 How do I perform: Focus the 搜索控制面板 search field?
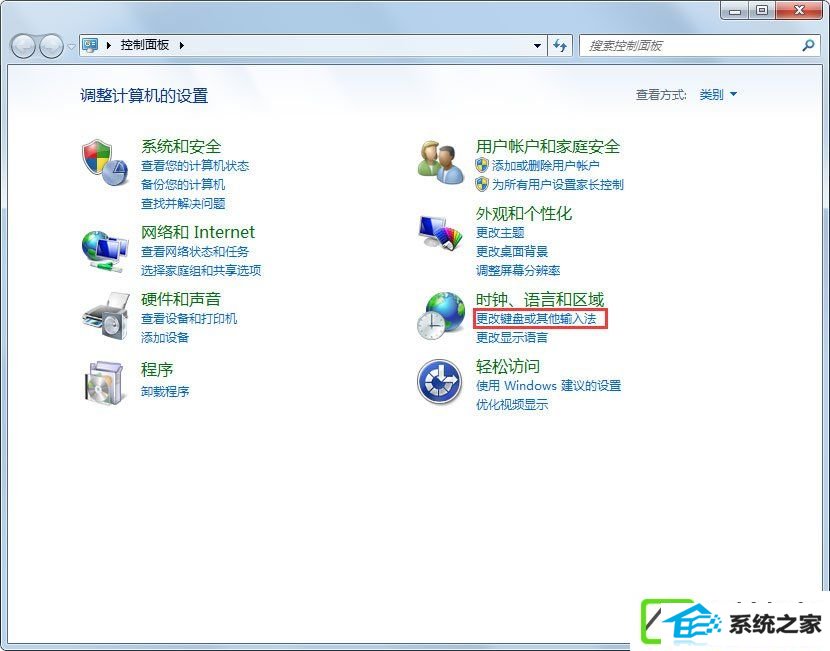click(x=699, y=46)
